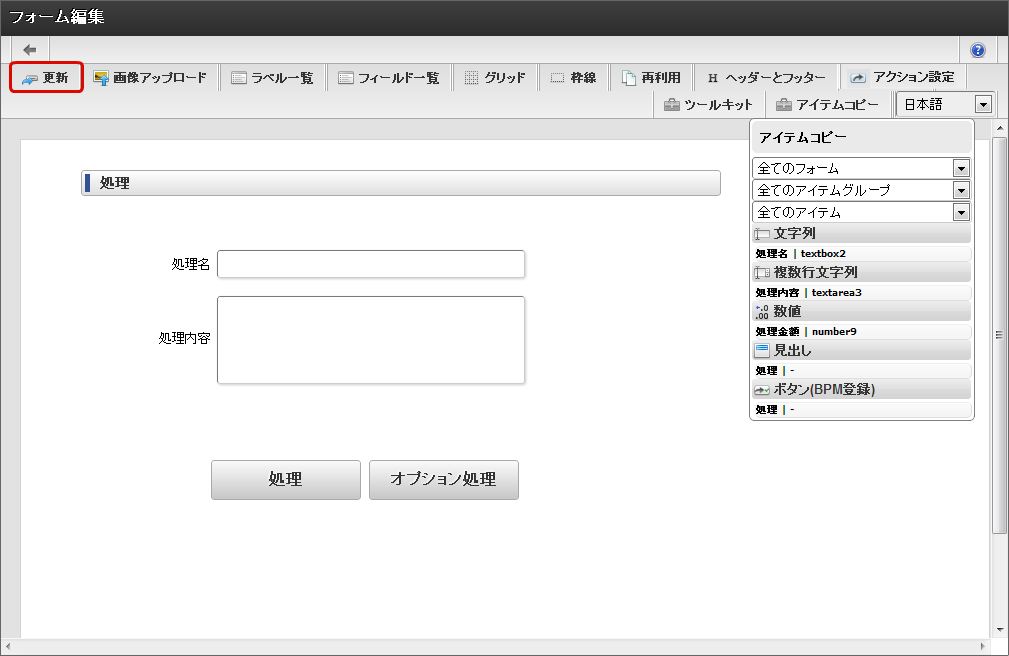Open the ラベル一覧 label list
Image resolution: width=1009 pixels, height=656 pixels.
(272, 78)
